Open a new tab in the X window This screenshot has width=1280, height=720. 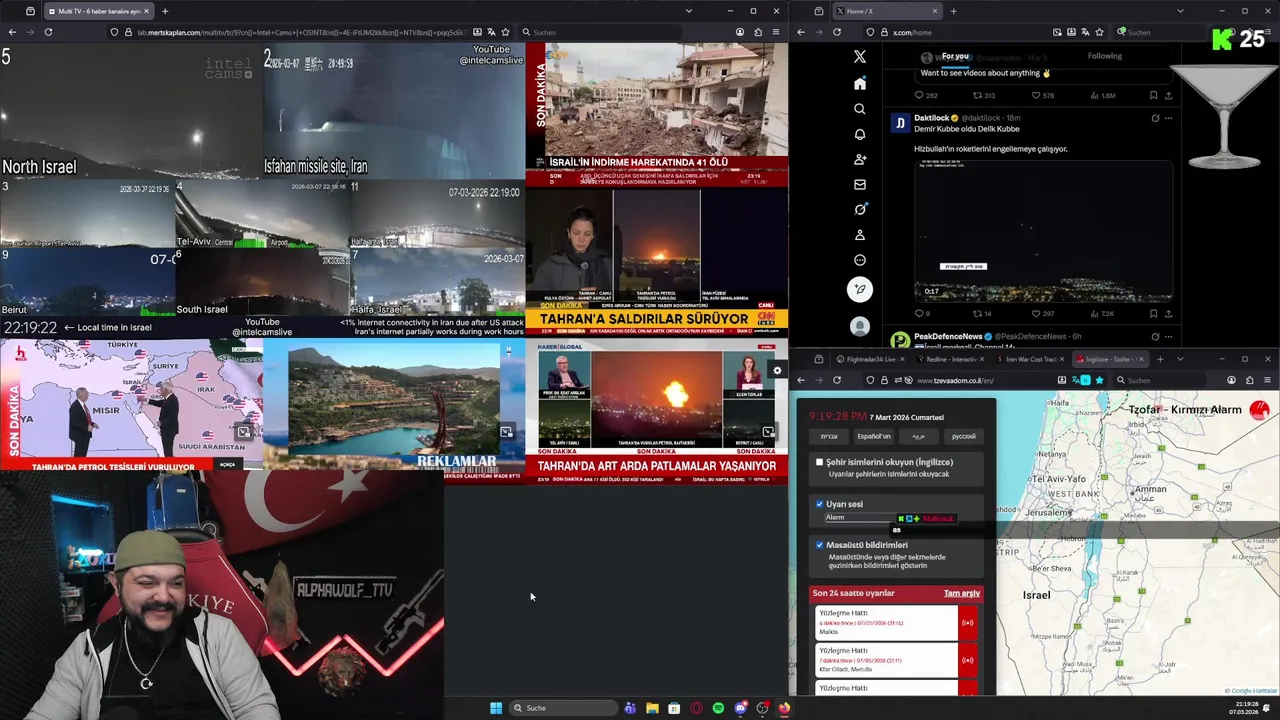pos(953,11)
